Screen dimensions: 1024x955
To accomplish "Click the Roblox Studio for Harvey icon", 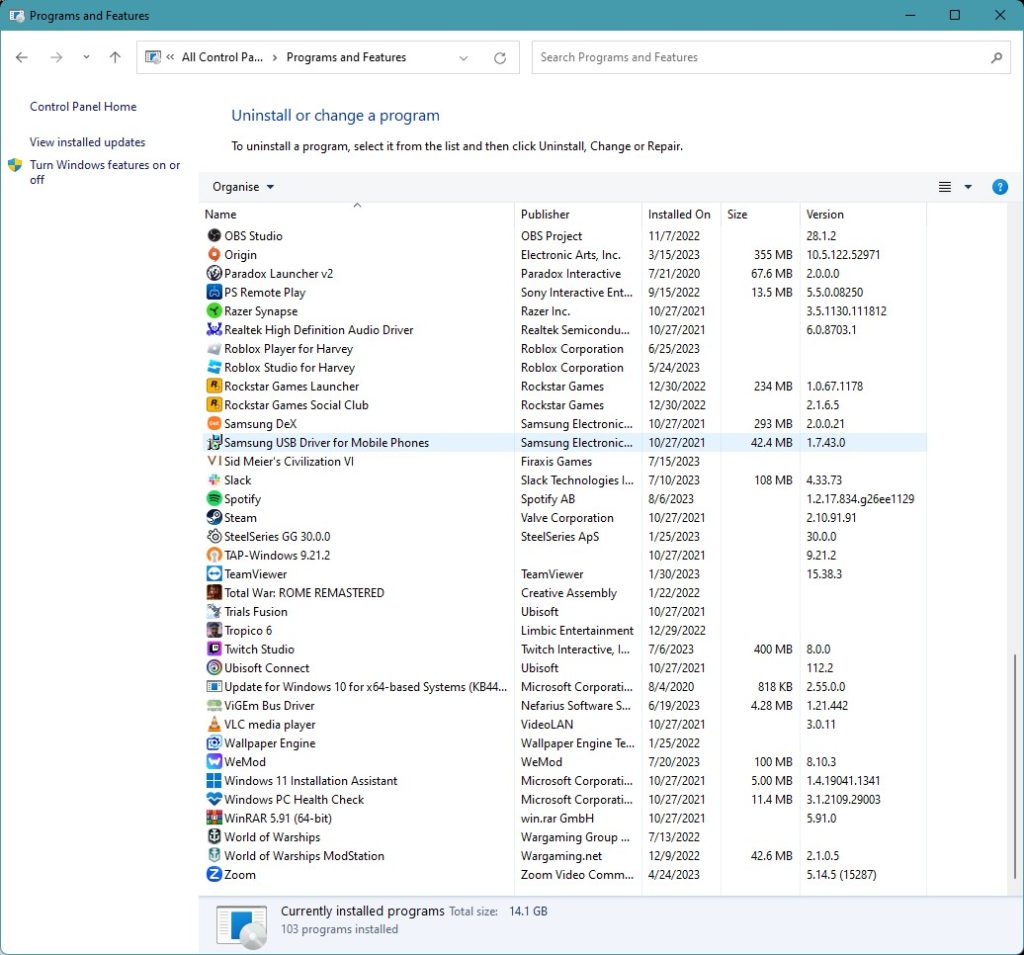I will click(x=214, y=367).
